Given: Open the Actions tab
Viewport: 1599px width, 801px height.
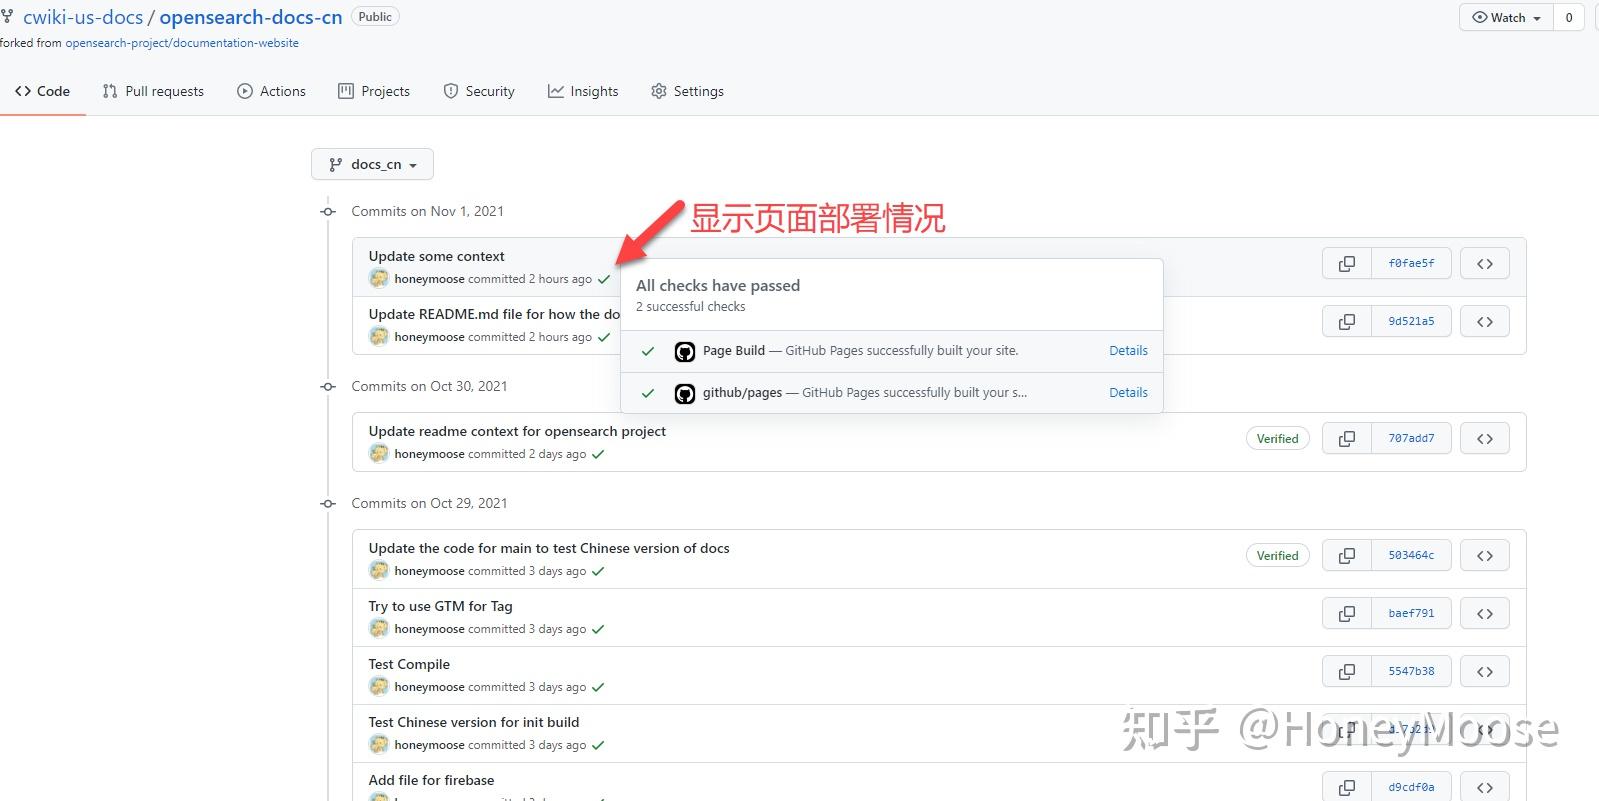Looking at the screenshot, I should pyautogui.click(x=271, y=91).
